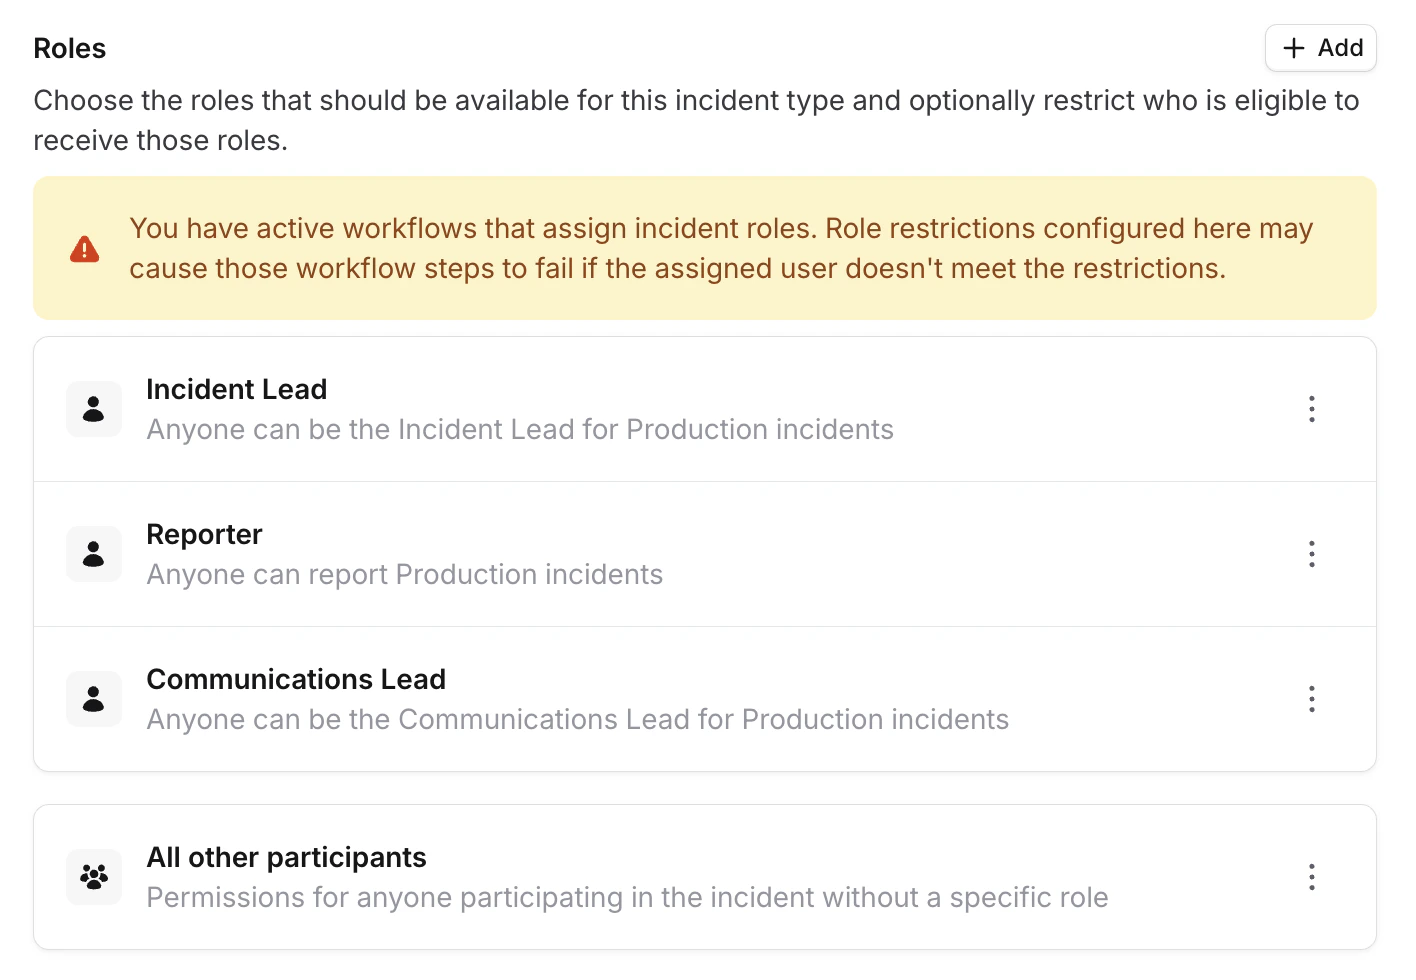Click the plus icon on the Add button
This screenshot has width=1416, height=980.
1293,48
